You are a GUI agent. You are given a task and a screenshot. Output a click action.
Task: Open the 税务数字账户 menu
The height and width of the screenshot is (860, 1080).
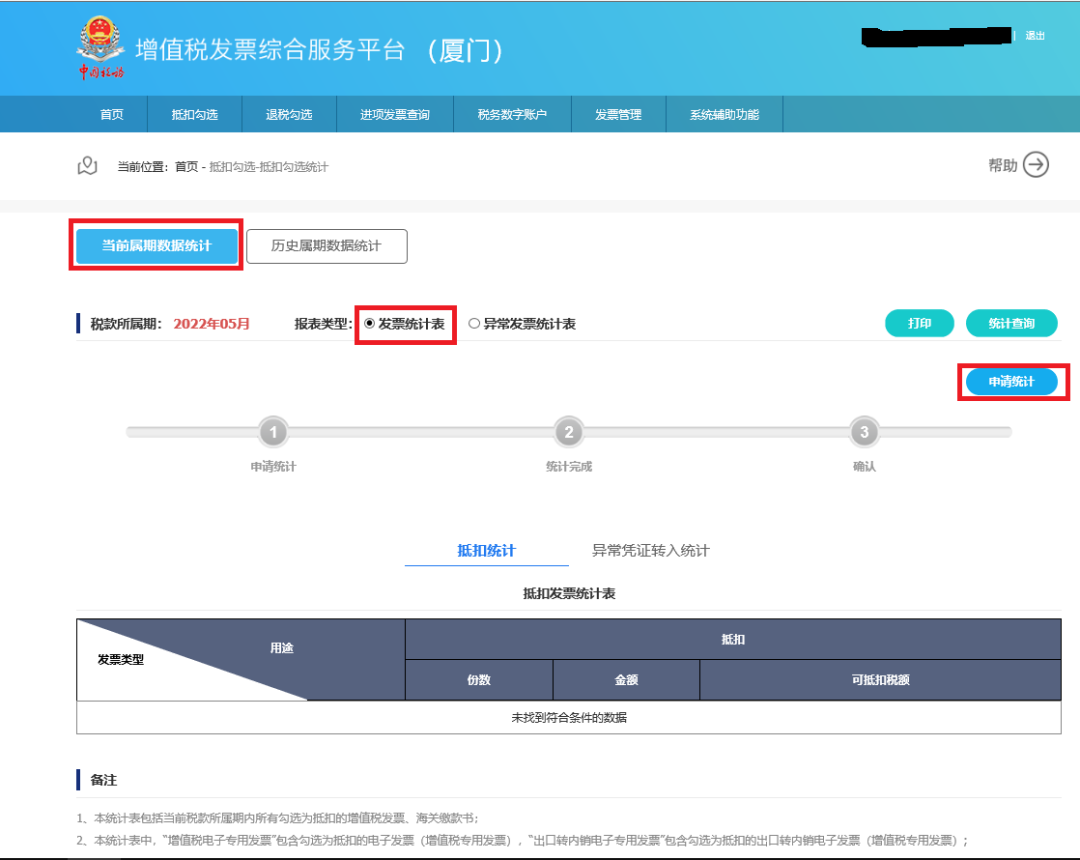512,115
